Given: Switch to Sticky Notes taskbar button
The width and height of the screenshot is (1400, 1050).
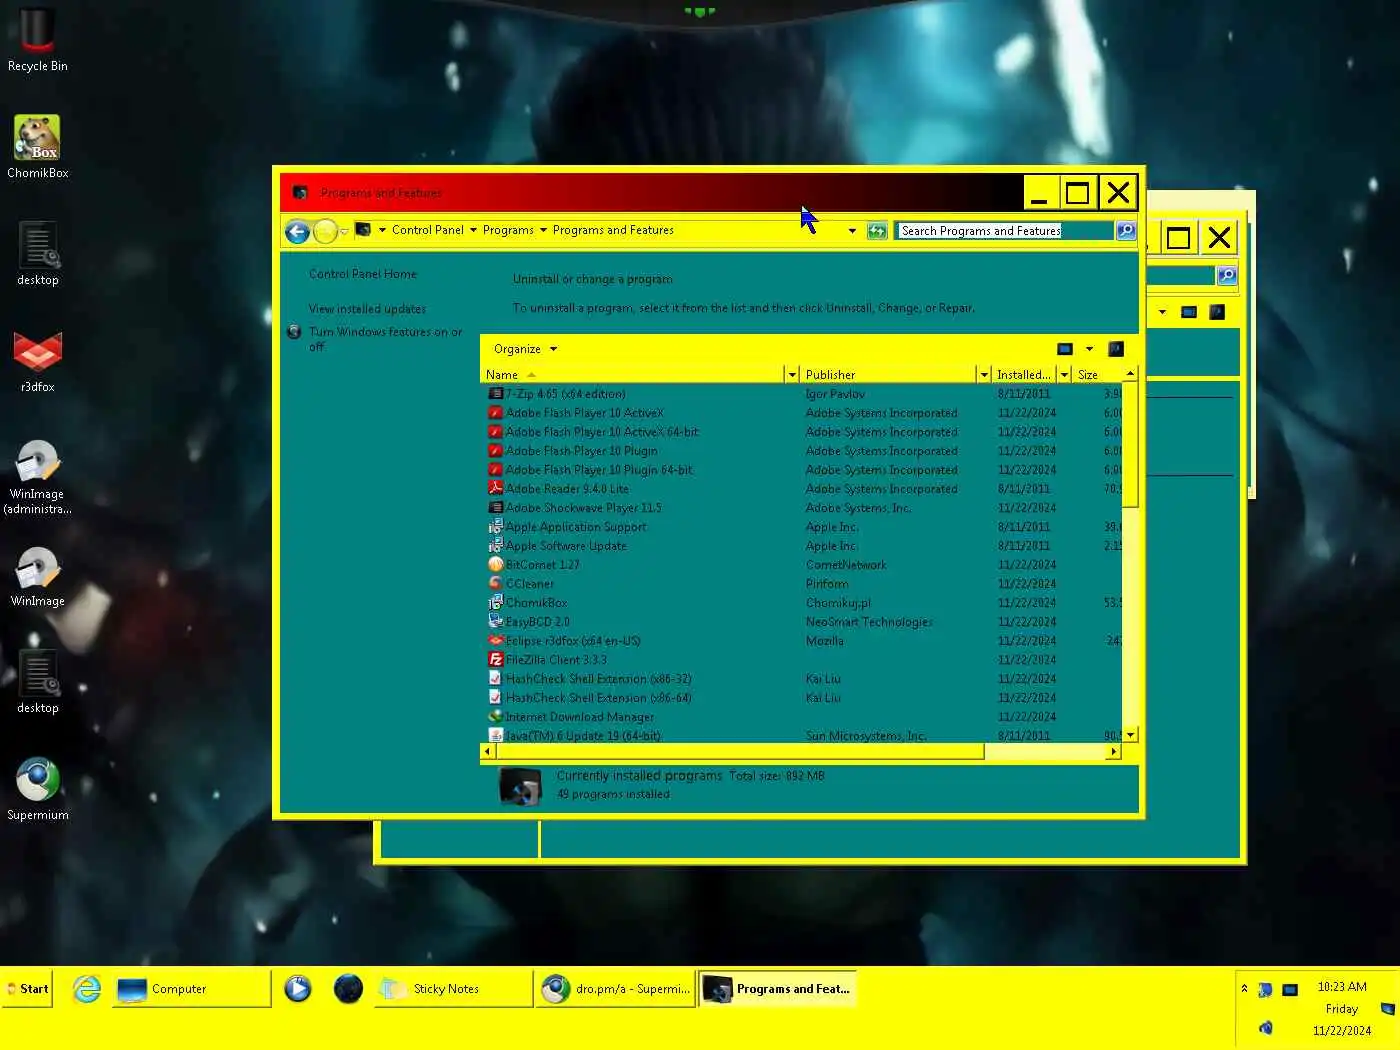Looking at the screenshot, I should (453, 989).
